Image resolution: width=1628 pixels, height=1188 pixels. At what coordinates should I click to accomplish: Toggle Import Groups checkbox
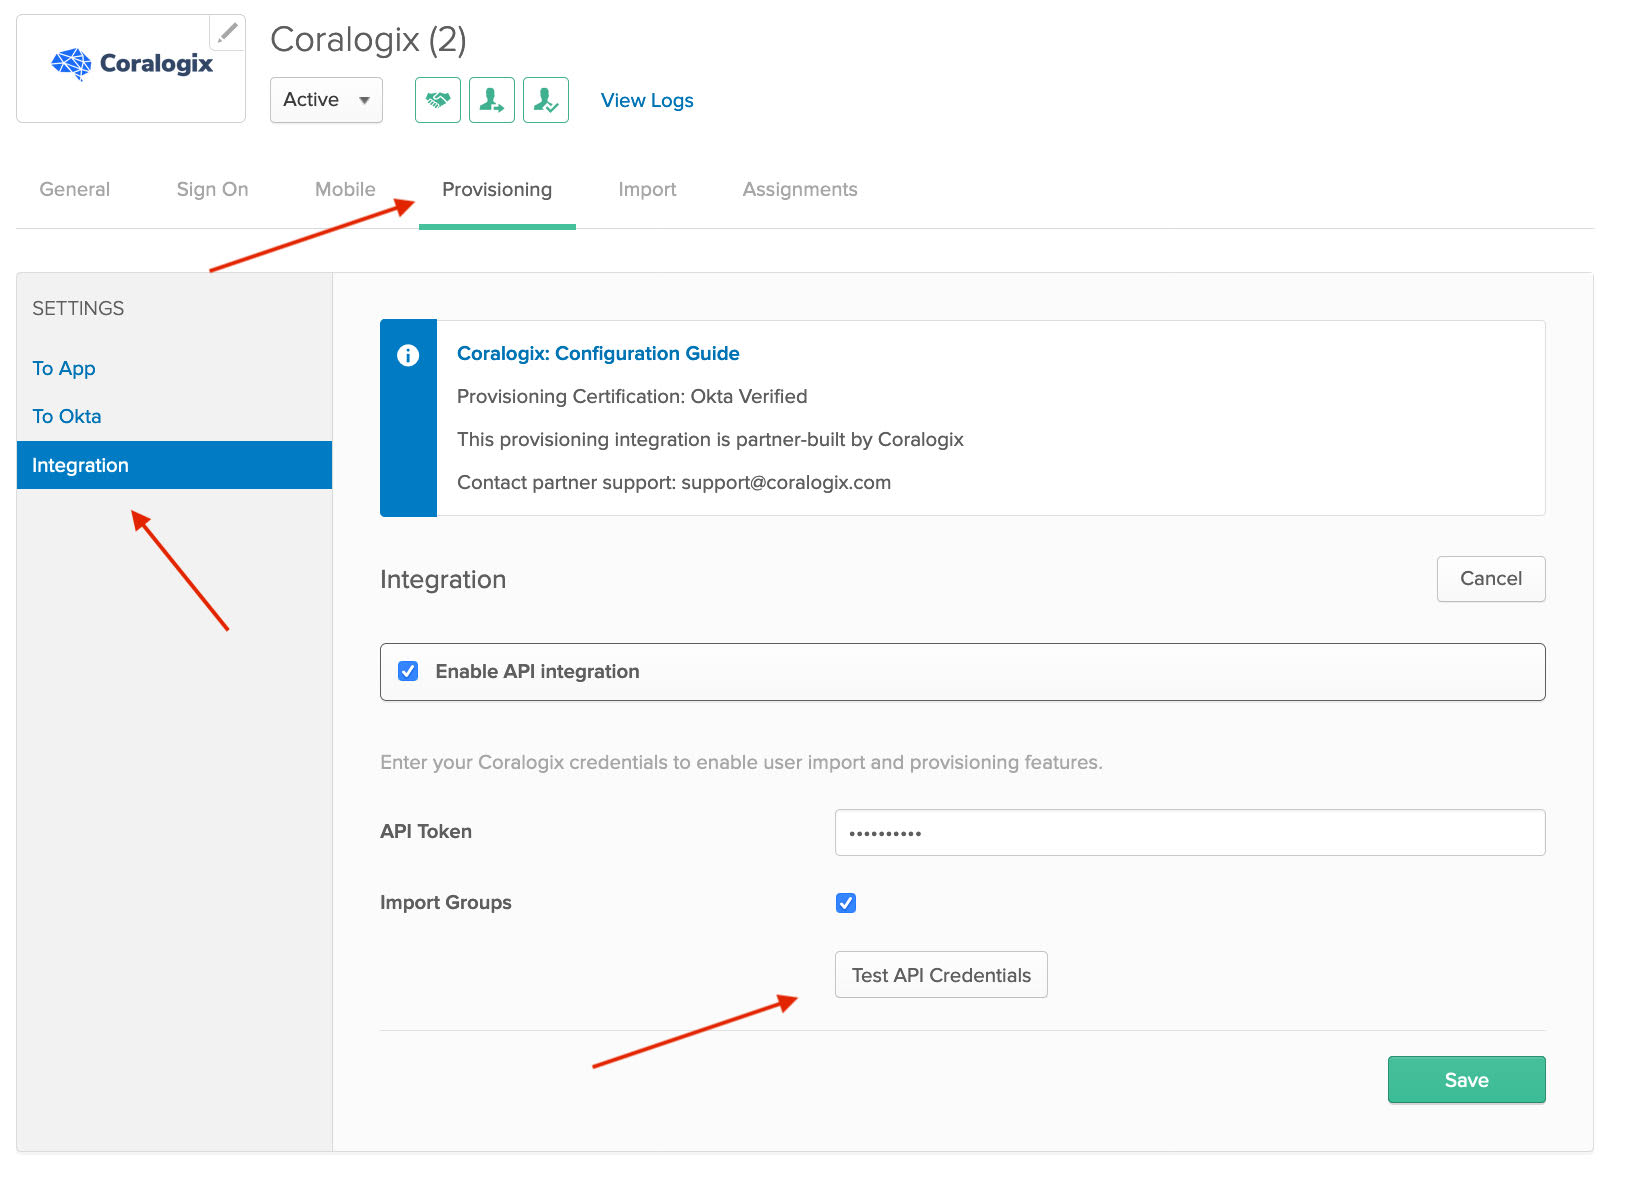(846, 903)
